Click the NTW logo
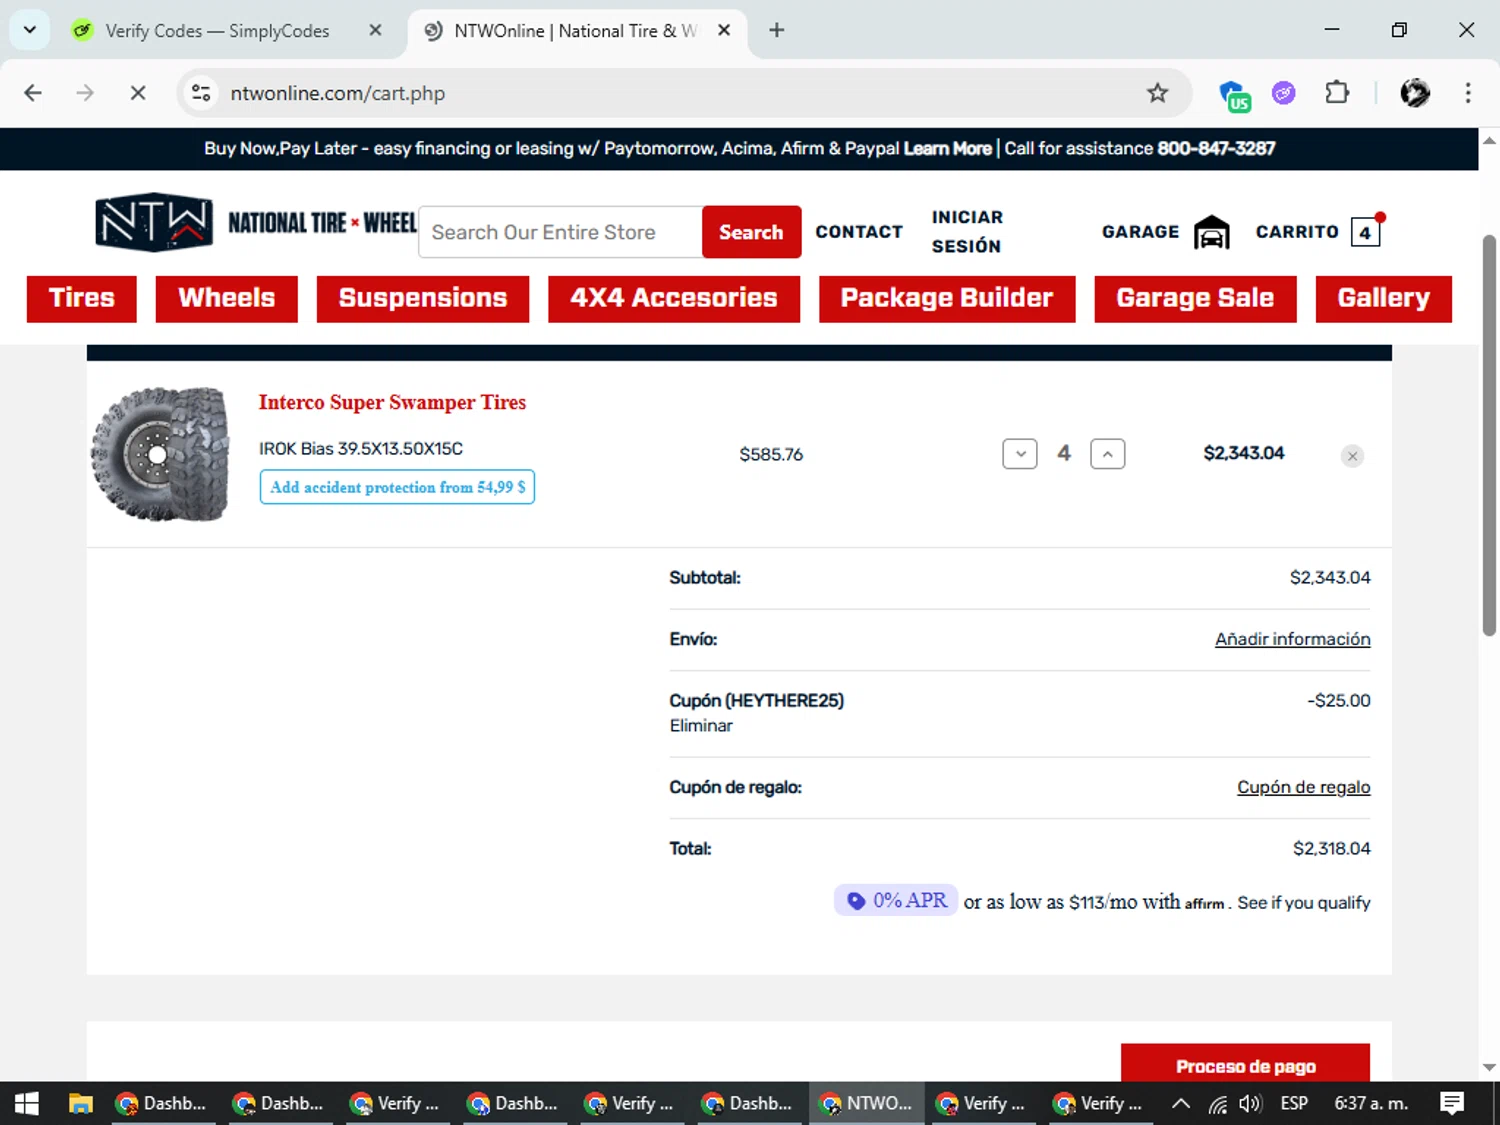Screen dimensions: 1500x1125 pos(154,221)
